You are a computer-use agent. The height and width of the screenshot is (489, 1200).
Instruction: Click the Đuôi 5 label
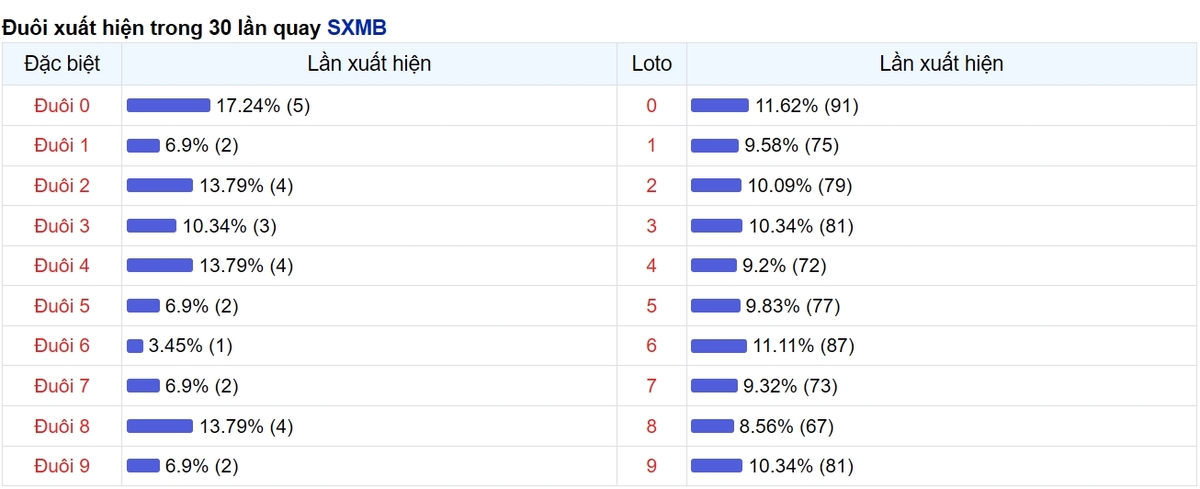(61, 306)
